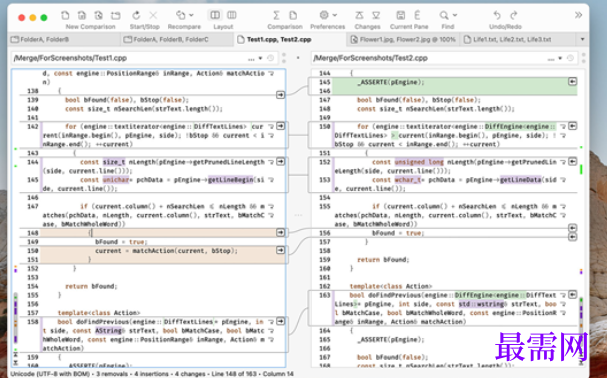607x378 pixels.
Task: Click the Start comparison refresh icon
Action: click(x=136, y=15)
